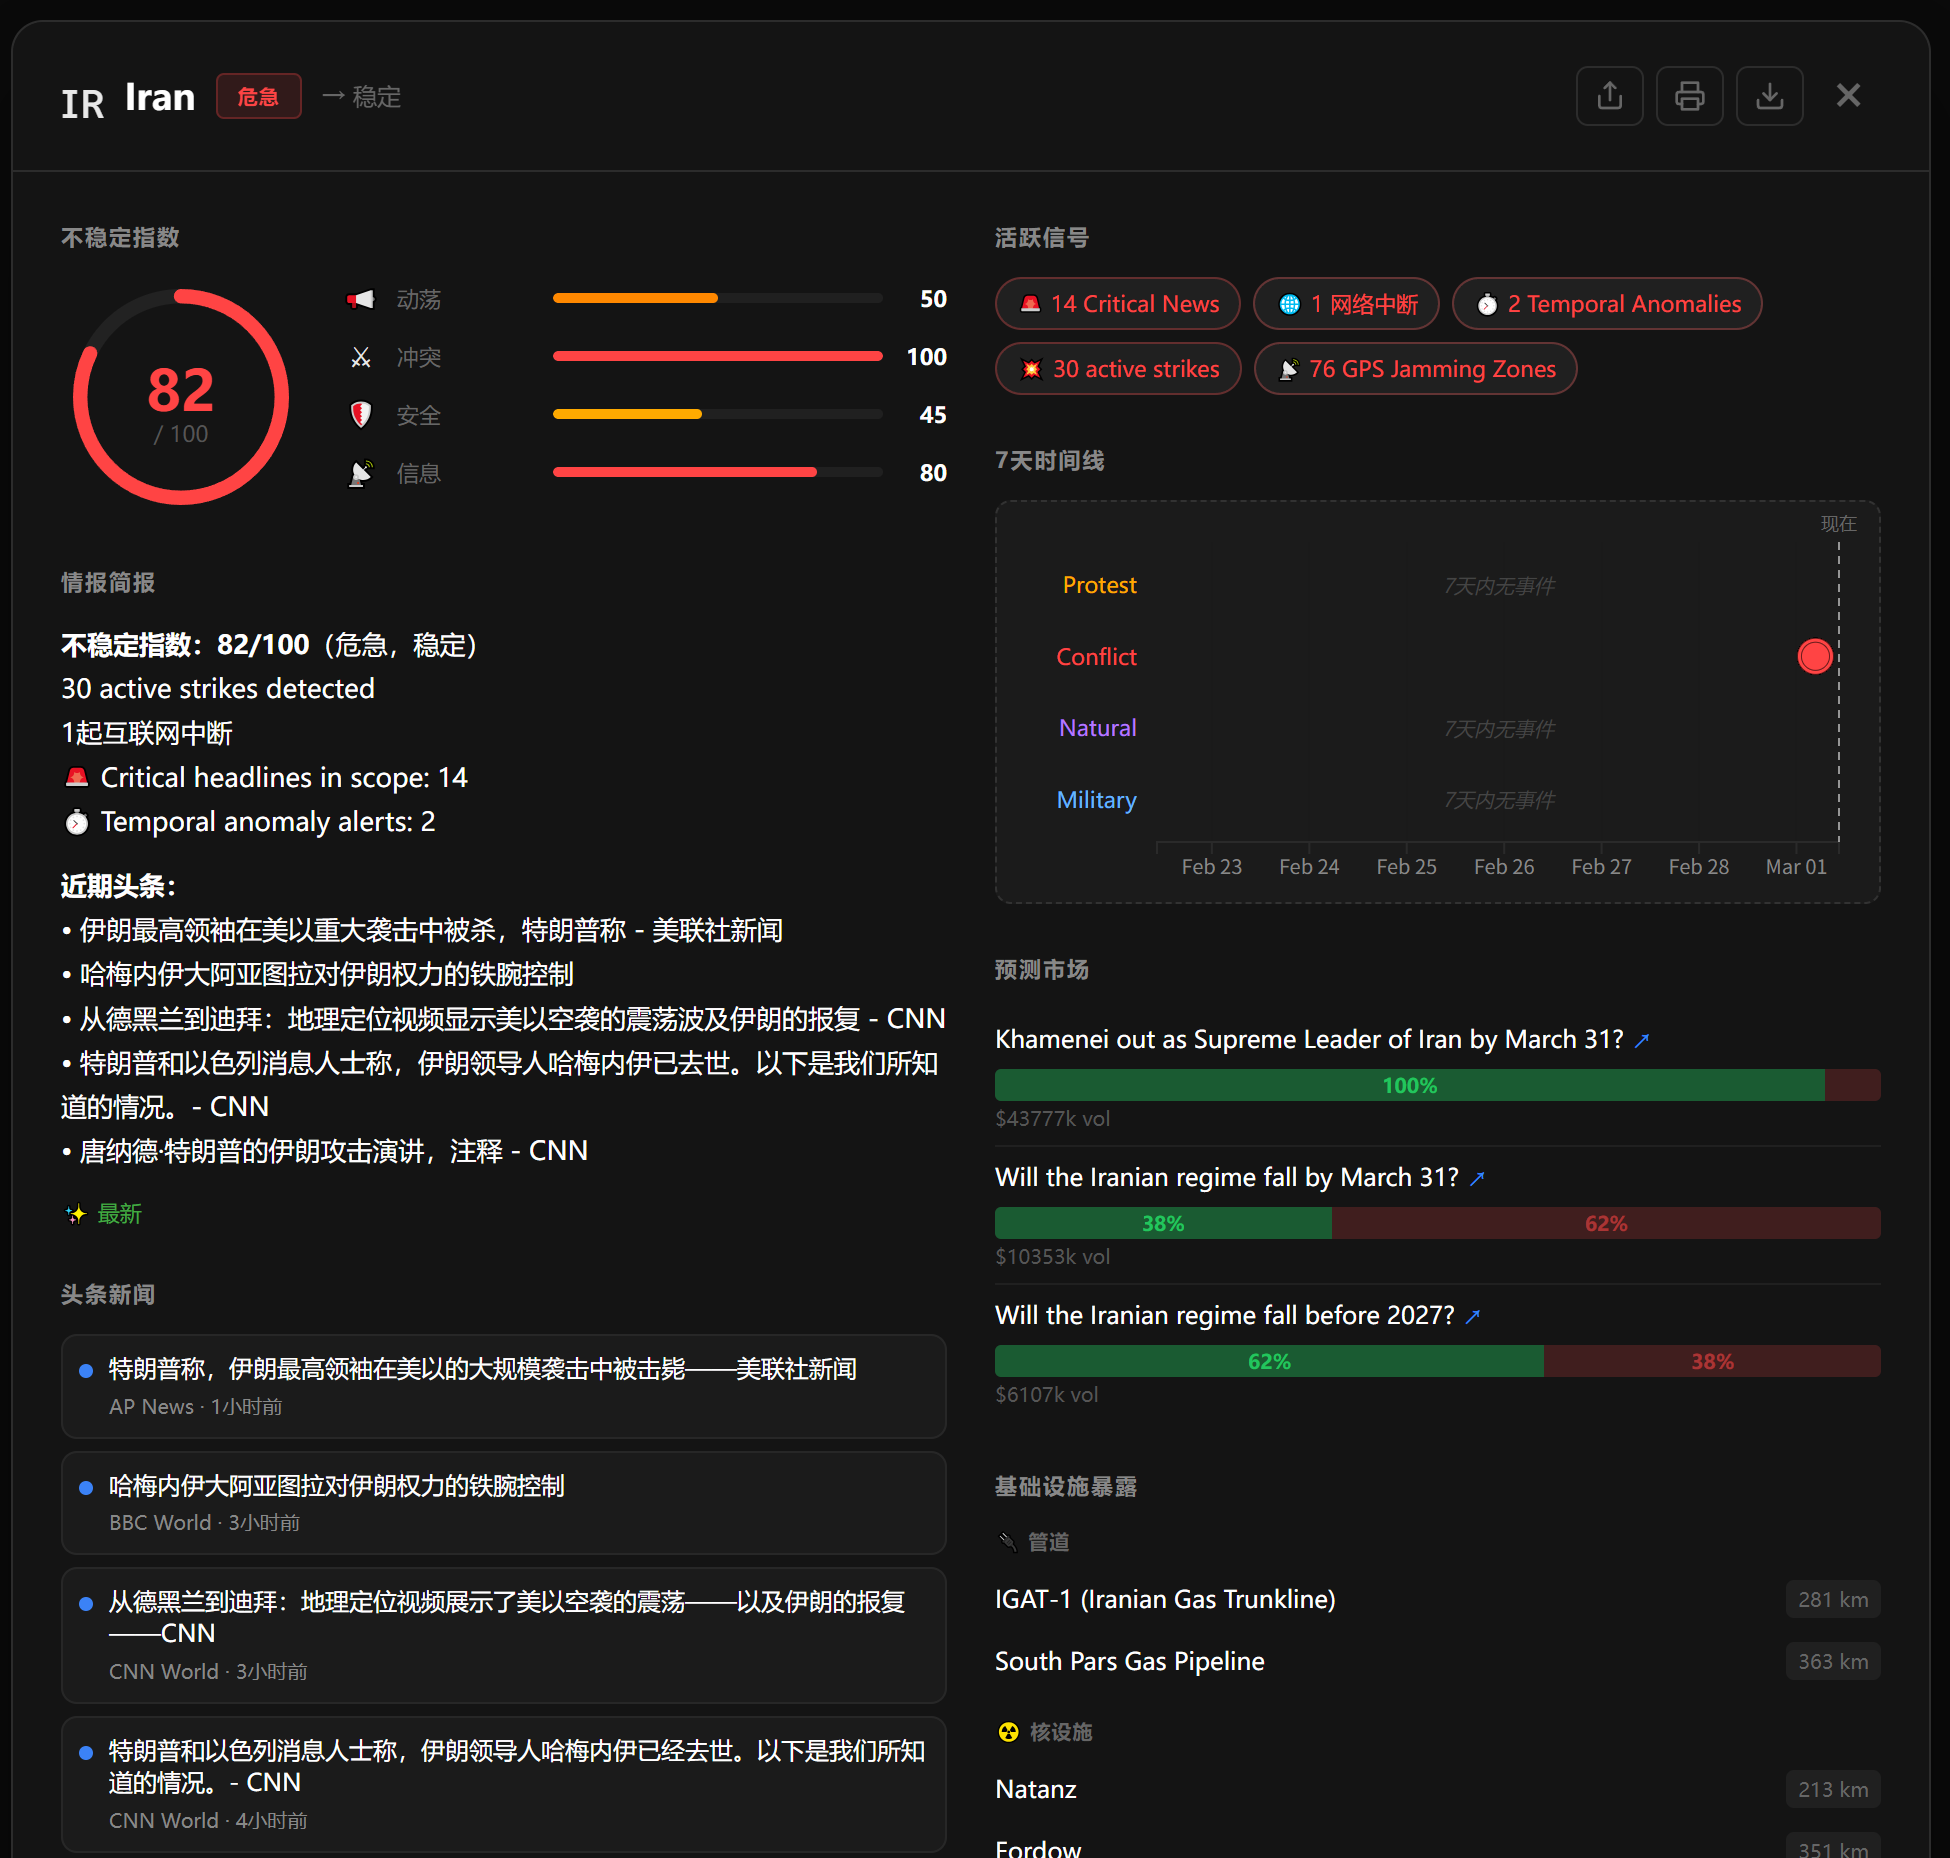
Task: Open the print icon at top right
Action: [1689, 96]
